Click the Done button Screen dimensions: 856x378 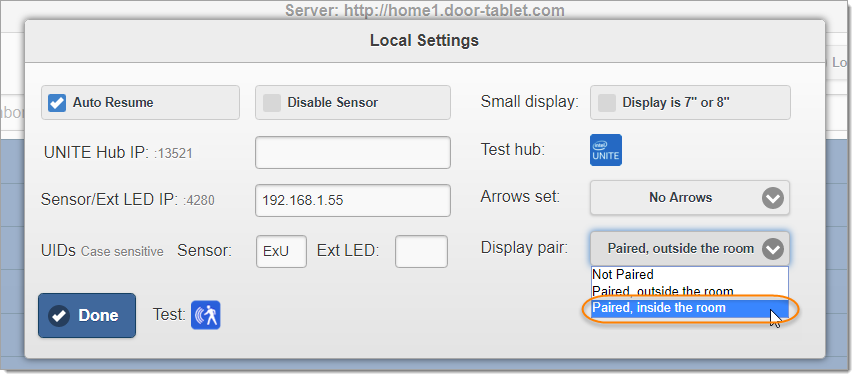pyautogui.click(x=87, y=315)
